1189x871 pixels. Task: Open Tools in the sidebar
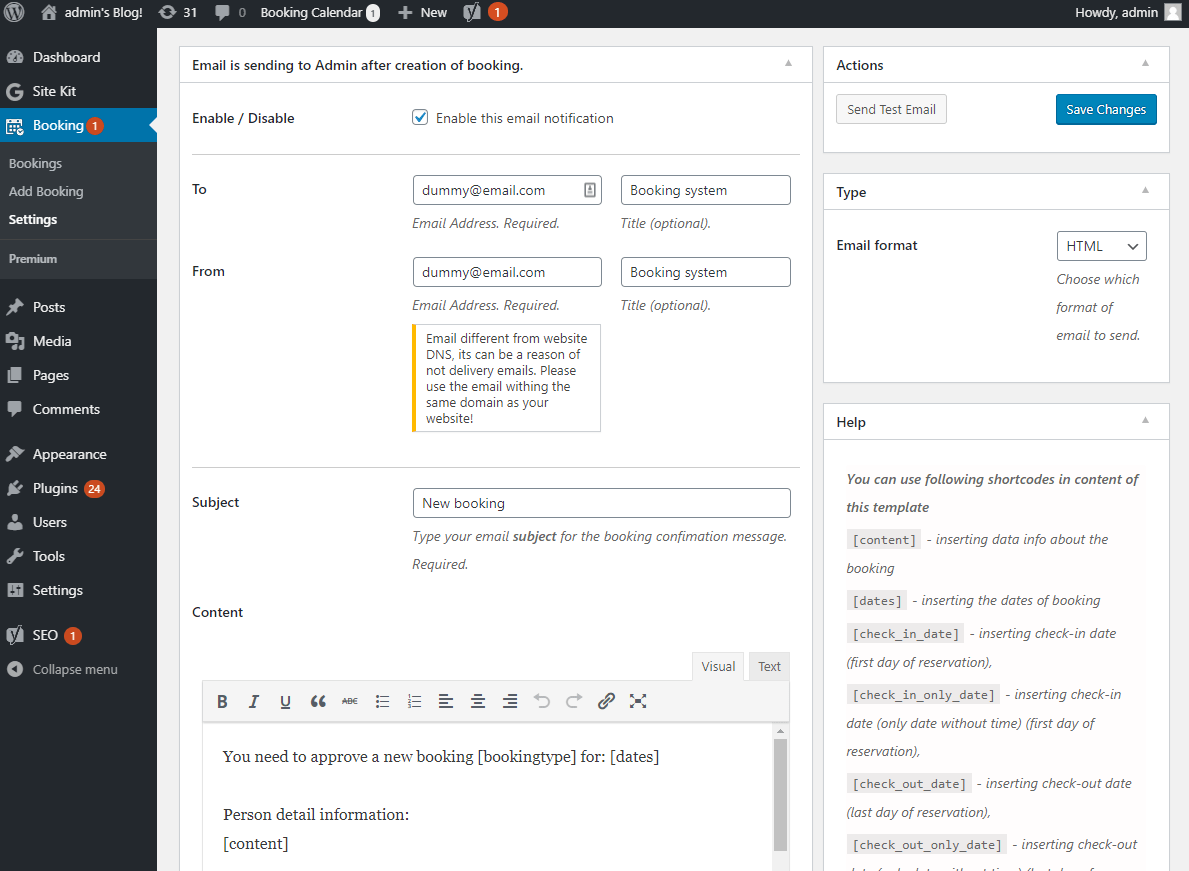pyautogui.click(x=78, y=556)
